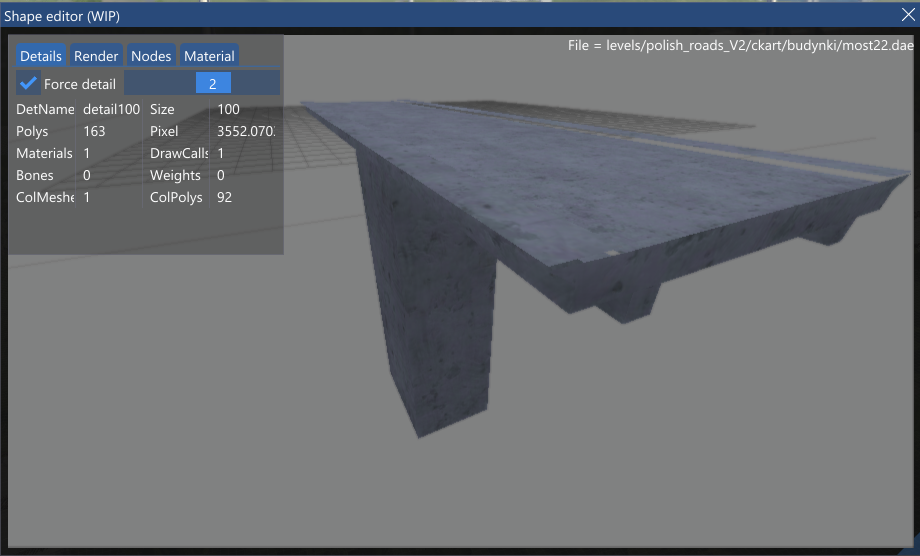Click the Materials label
This screenshot has width=920, height=556.
pos(45,153)
